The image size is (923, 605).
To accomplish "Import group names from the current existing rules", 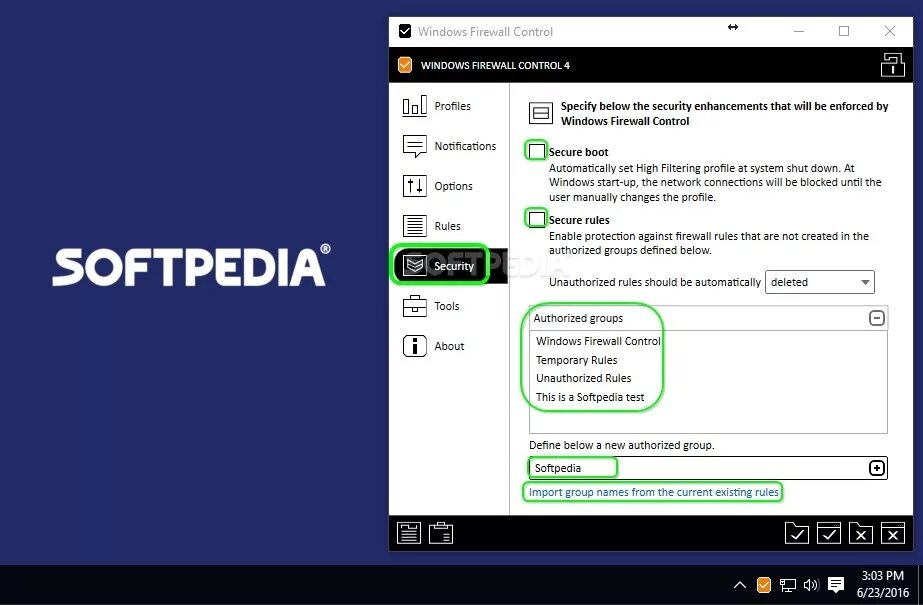I will pos(653,492).
